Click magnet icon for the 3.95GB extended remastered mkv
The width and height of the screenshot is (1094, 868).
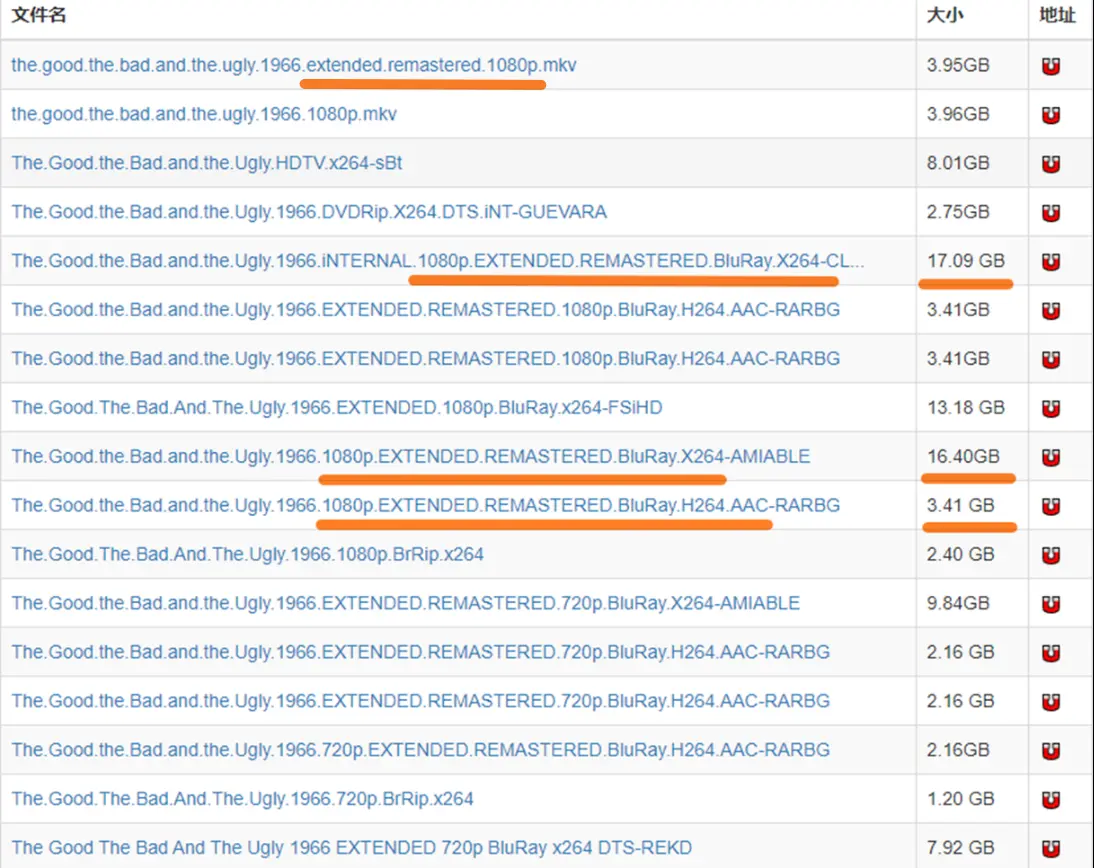(1051, 66)
